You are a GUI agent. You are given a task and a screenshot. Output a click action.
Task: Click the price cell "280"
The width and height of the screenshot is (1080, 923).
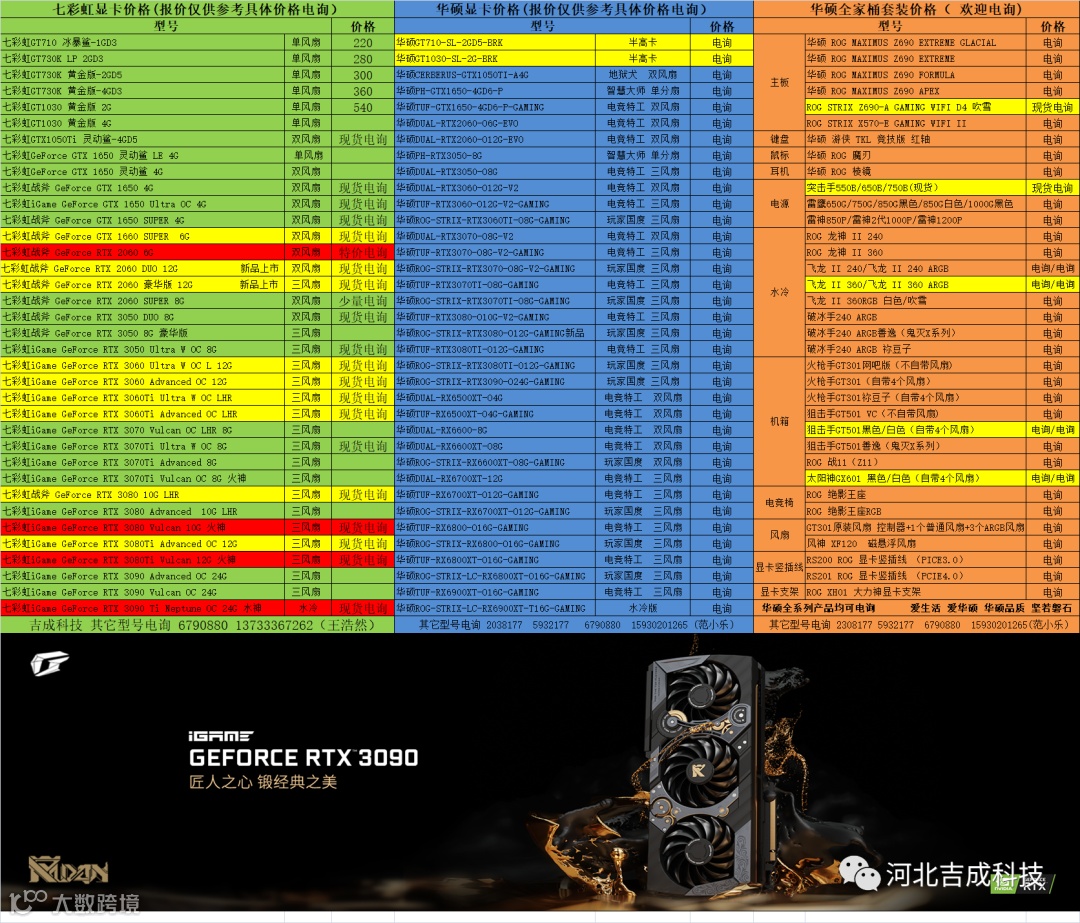363,59
